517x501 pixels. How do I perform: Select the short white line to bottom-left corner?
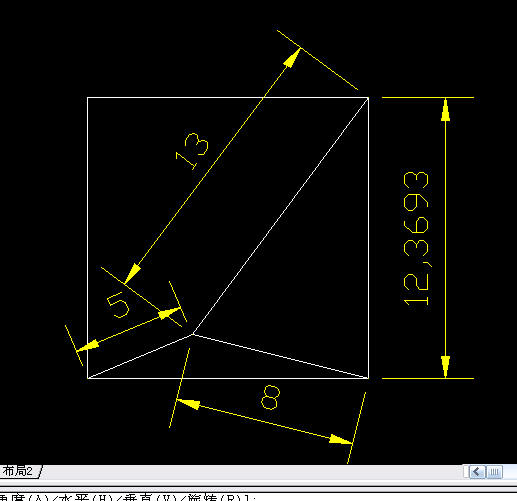click(x=140, y=356)
